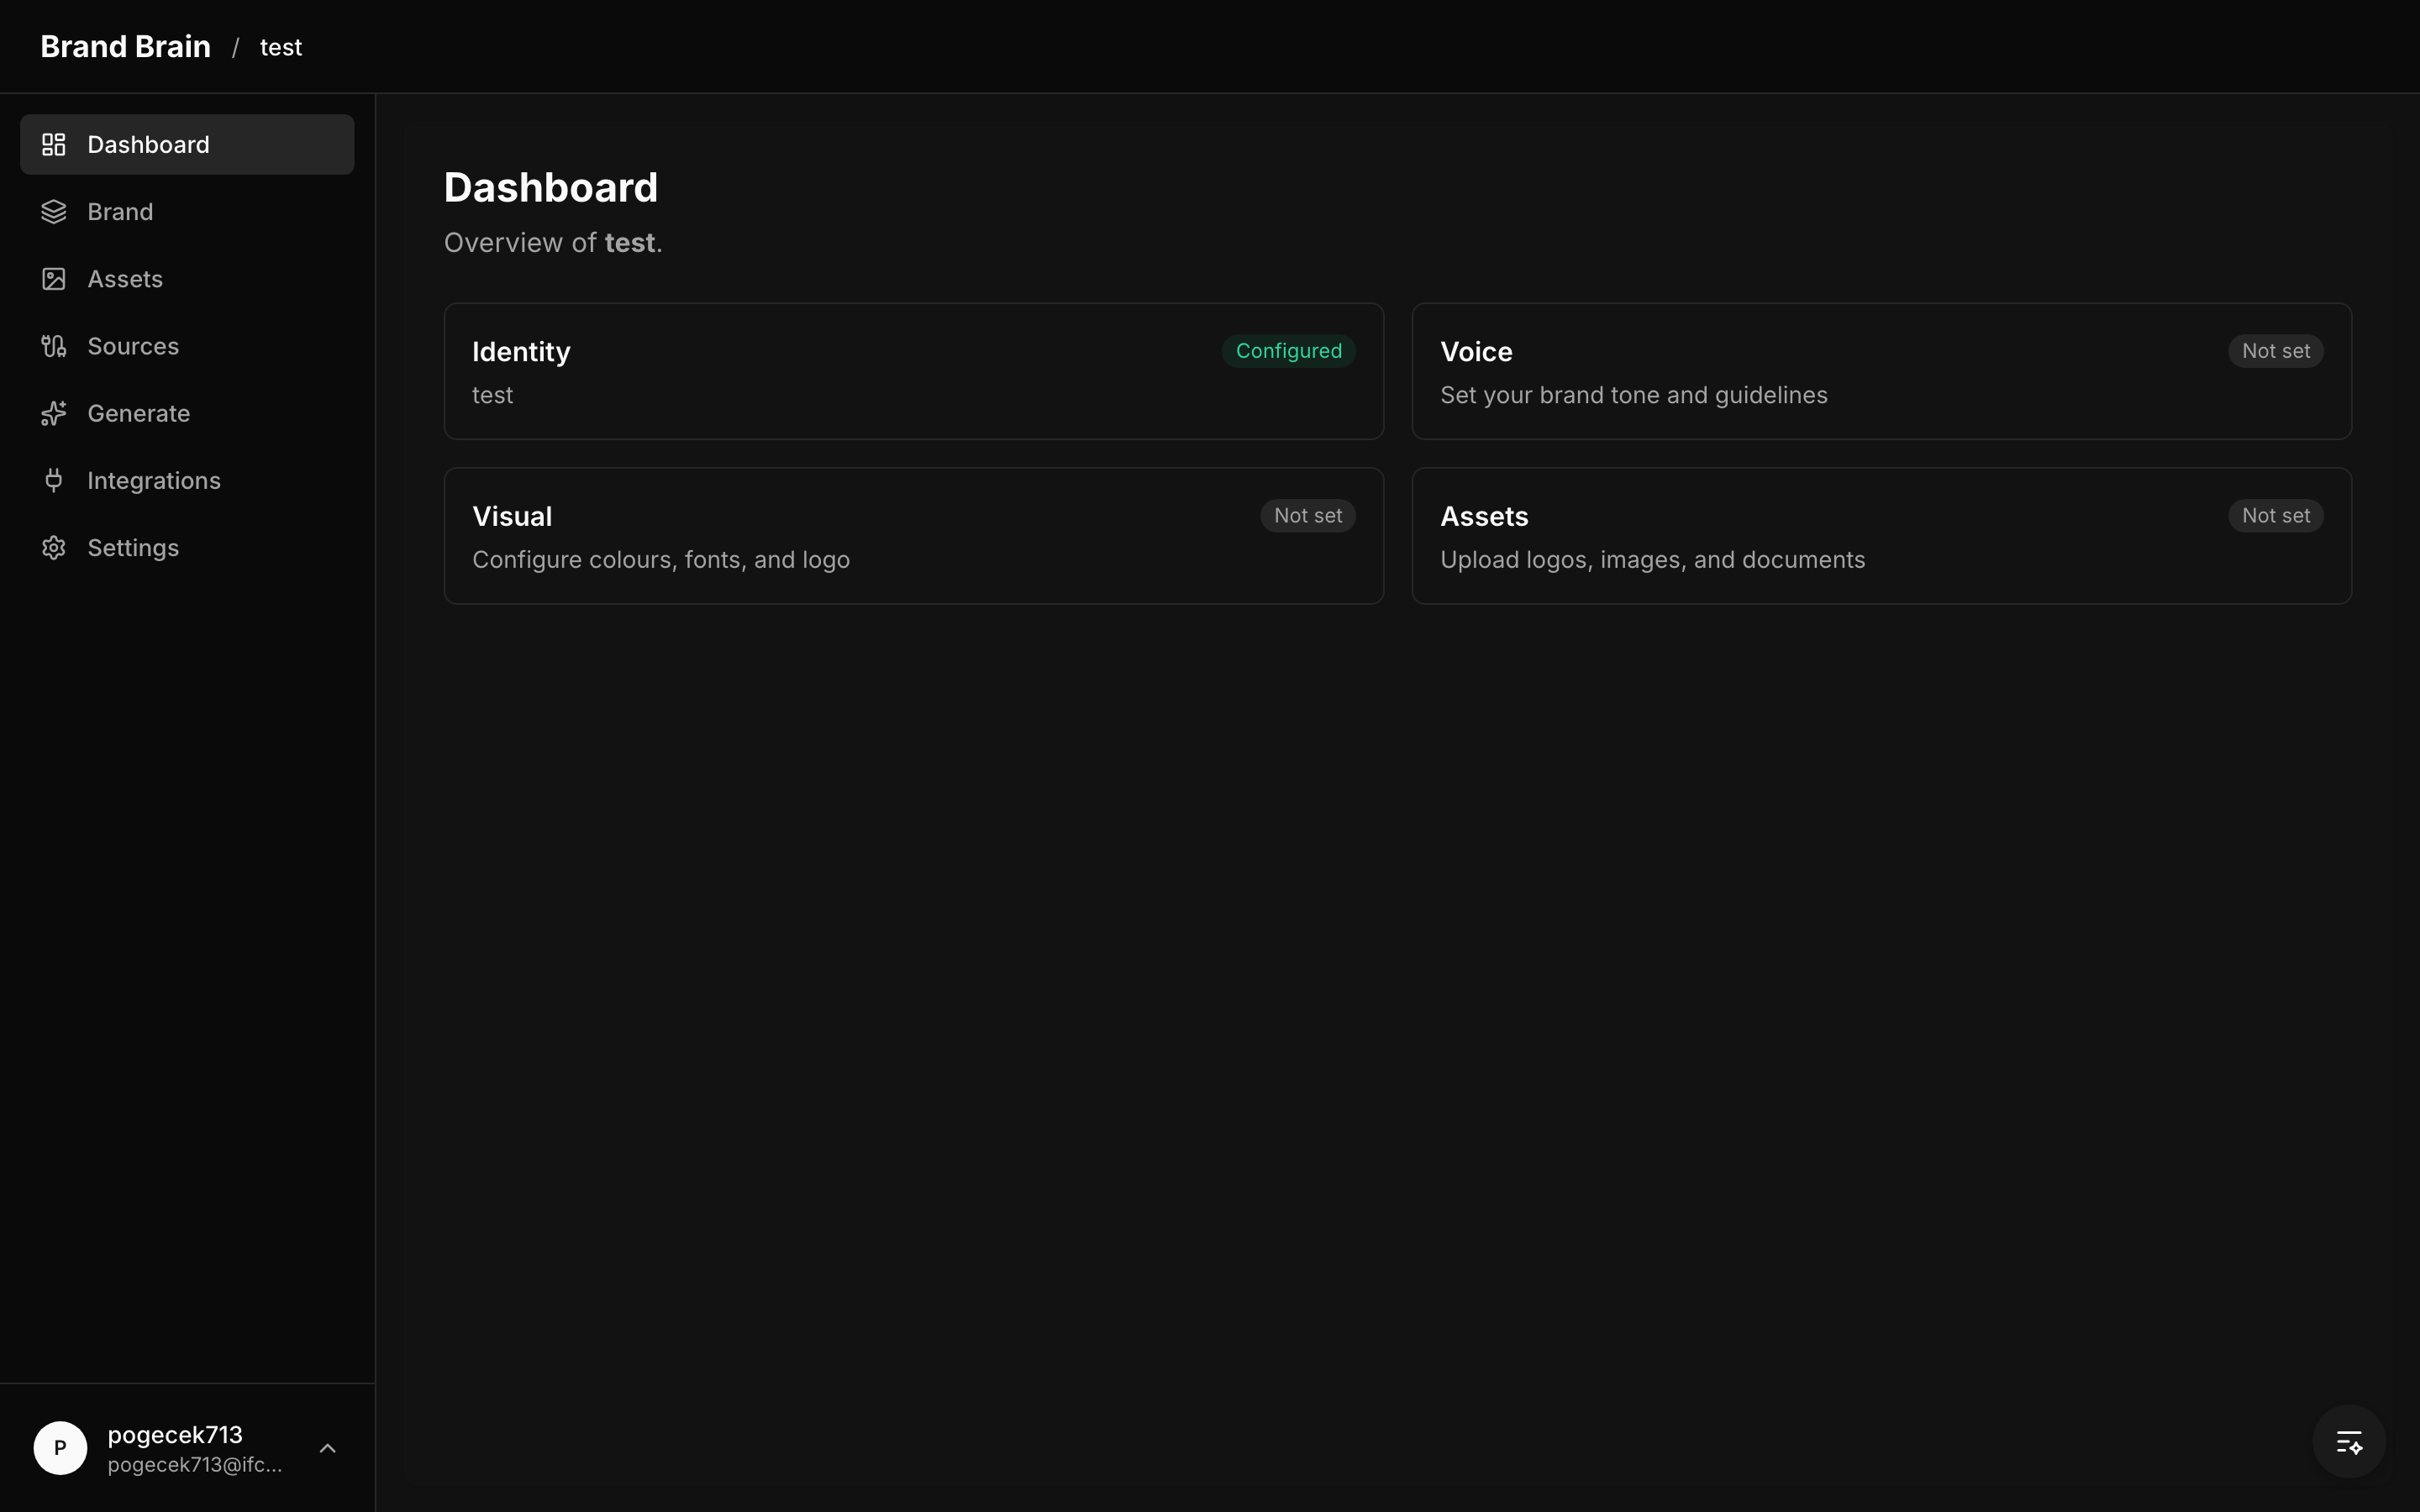Go to the Settings label

(x=133, y=547)
